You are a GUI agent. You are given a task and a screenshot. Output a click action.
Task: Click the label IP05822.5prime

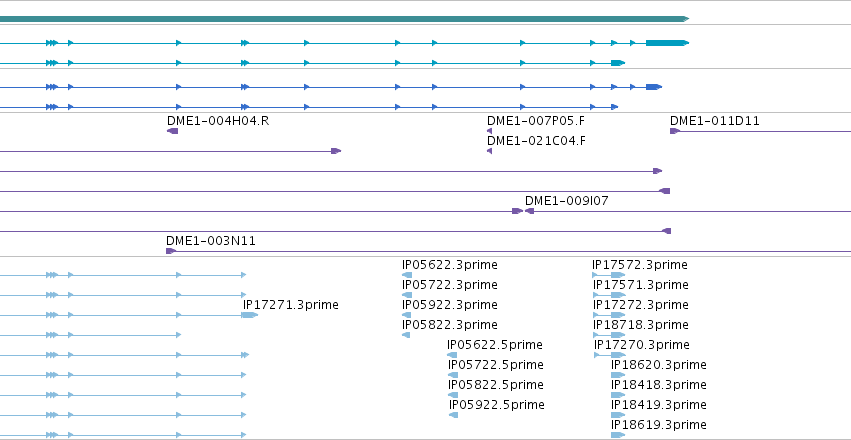pos(496,385)
